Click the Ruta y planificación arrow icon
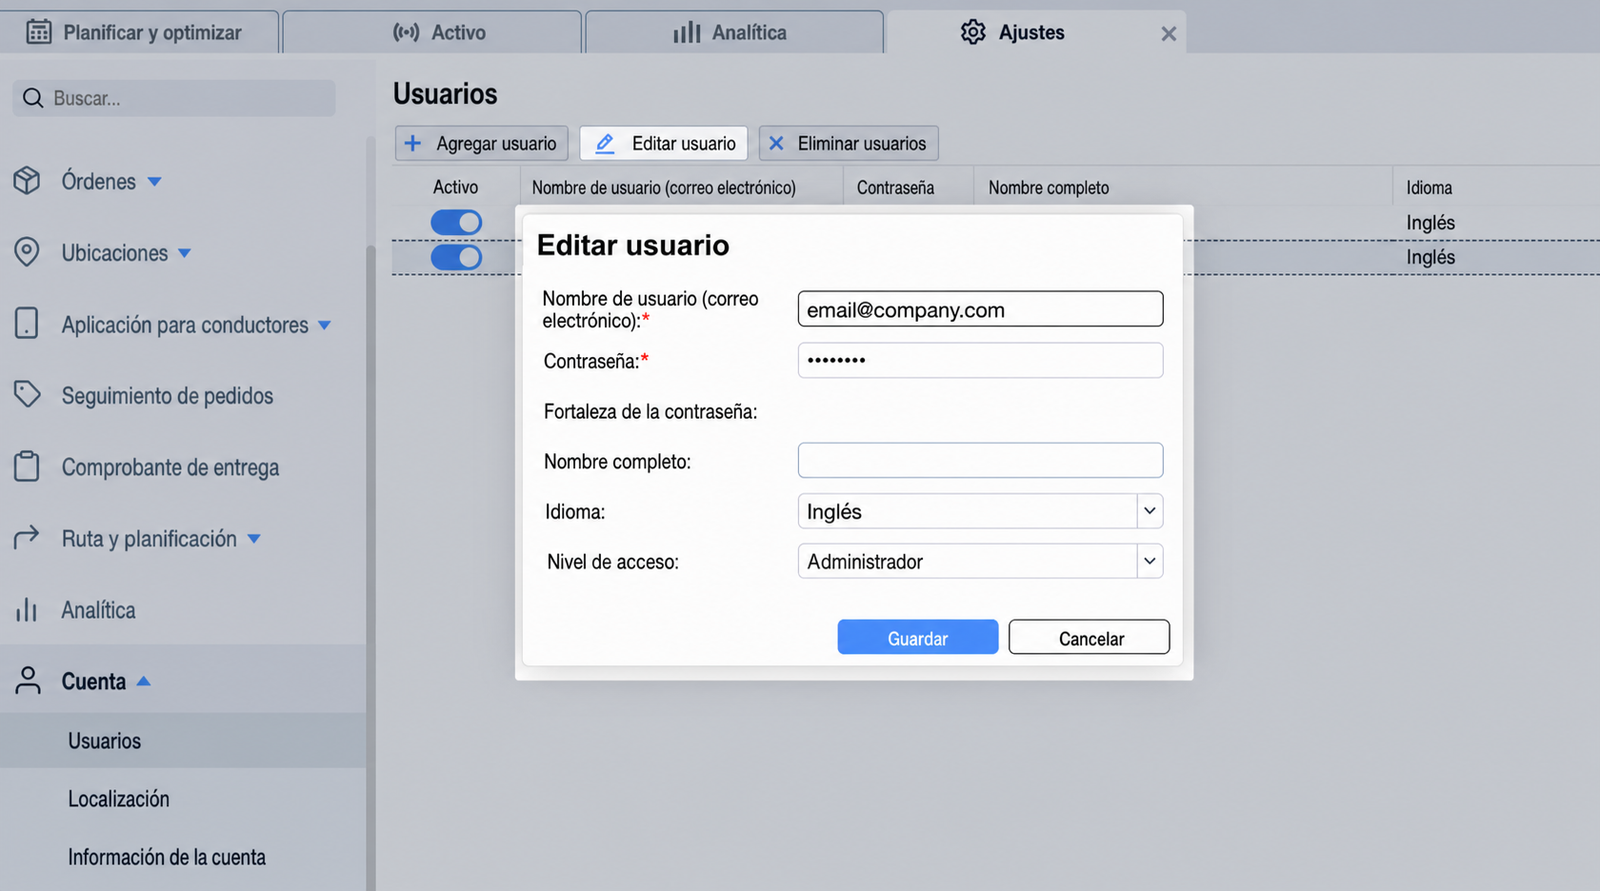 point(27,538)
